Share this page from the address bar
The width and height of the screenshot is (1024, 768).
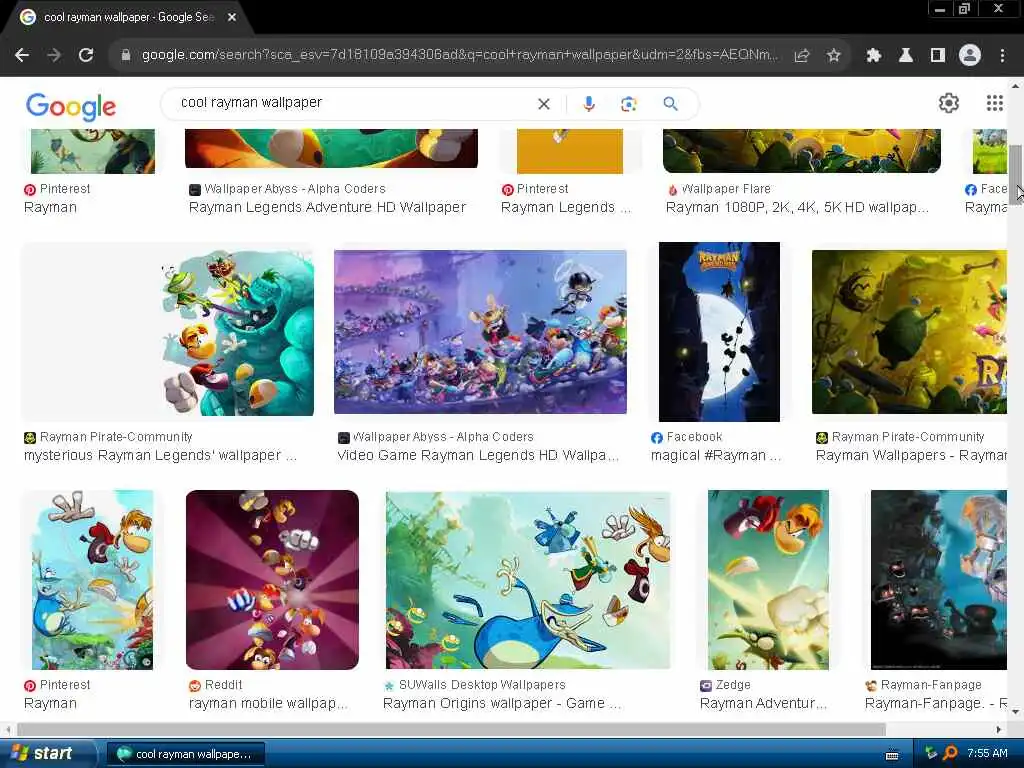tap(802, 56)
